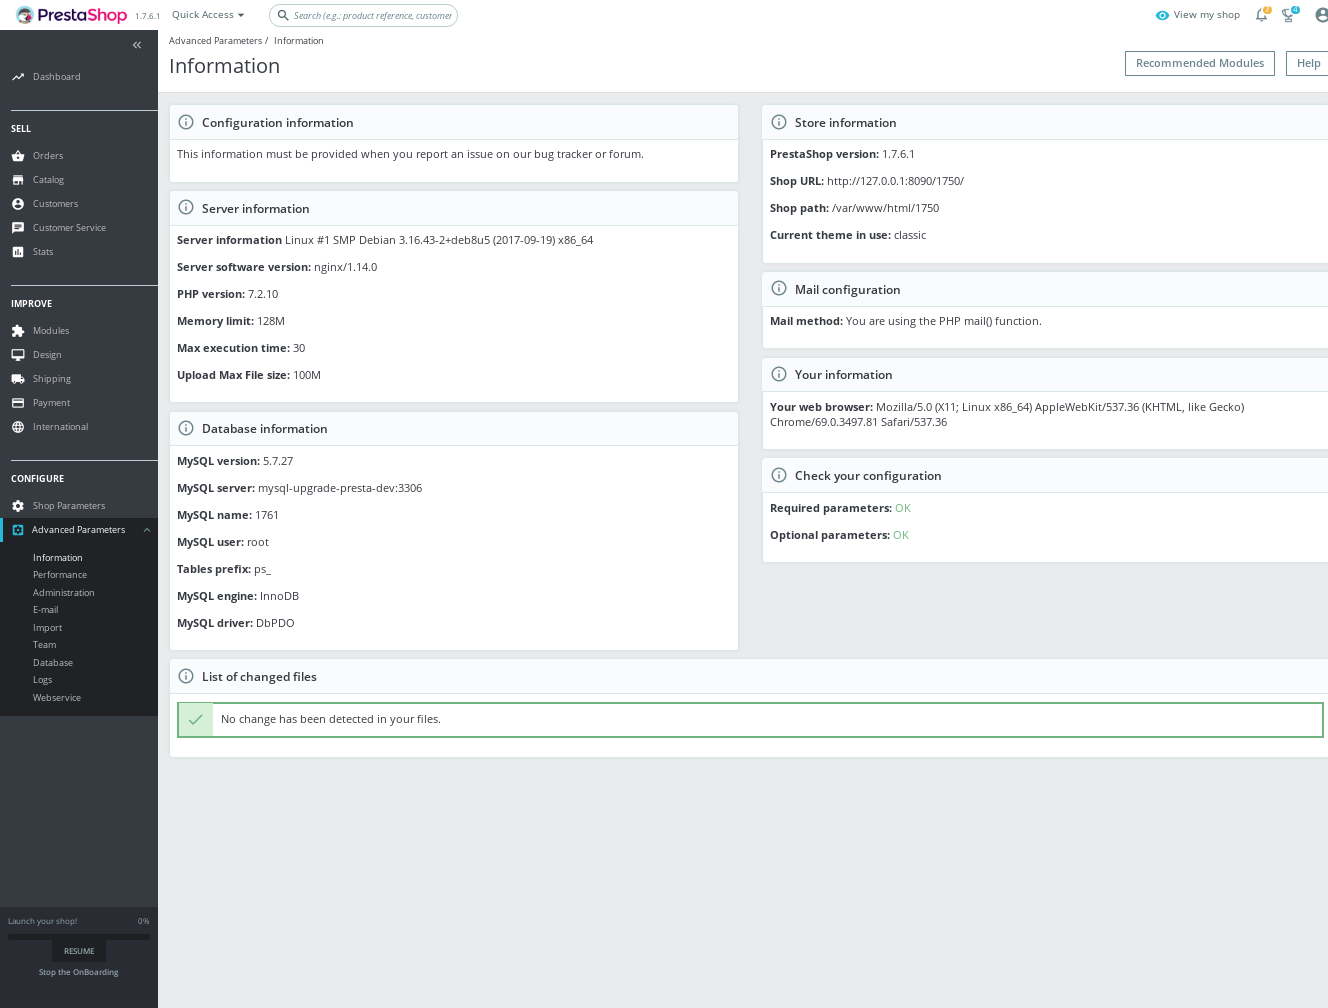Click info icon of List of changed files
1328x1008 pixels.
coord(186,676)
